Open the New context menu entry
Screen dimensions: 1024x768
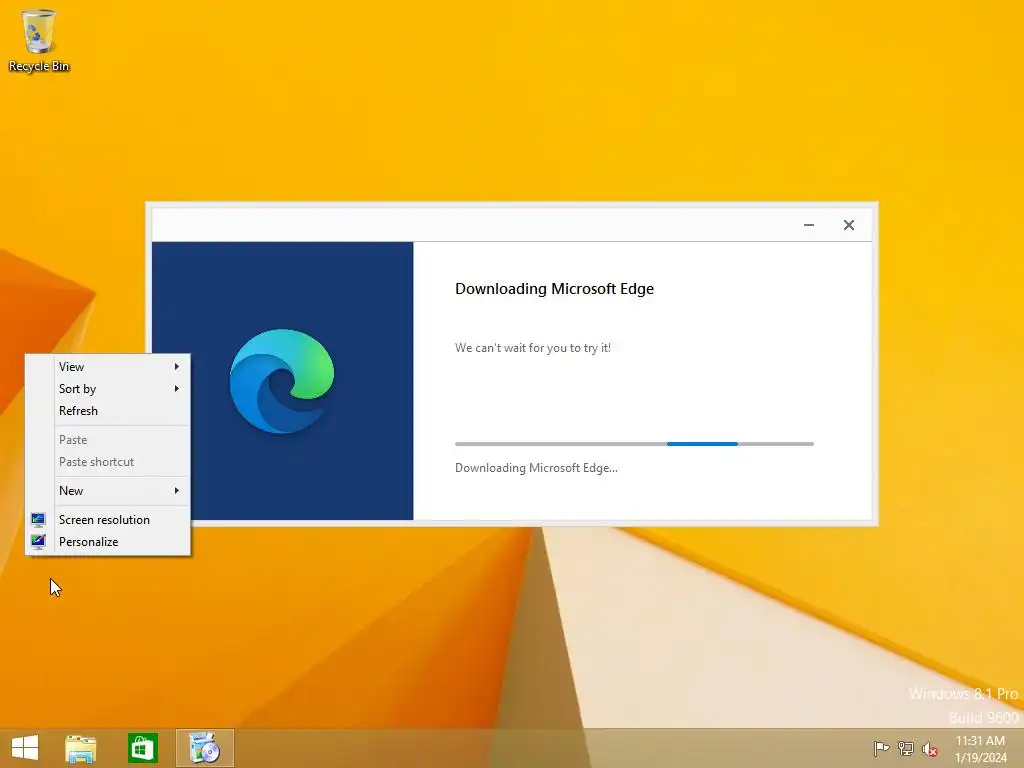click(108, 490)
